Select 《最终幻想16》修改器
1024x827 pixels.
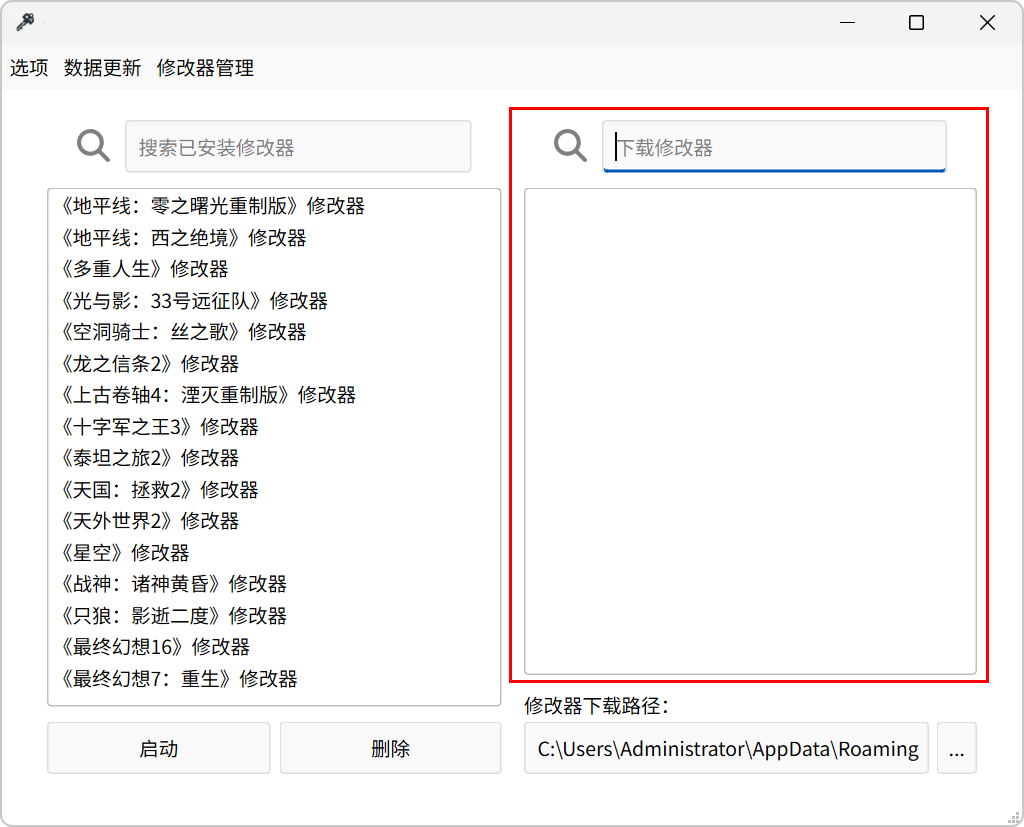274,647
